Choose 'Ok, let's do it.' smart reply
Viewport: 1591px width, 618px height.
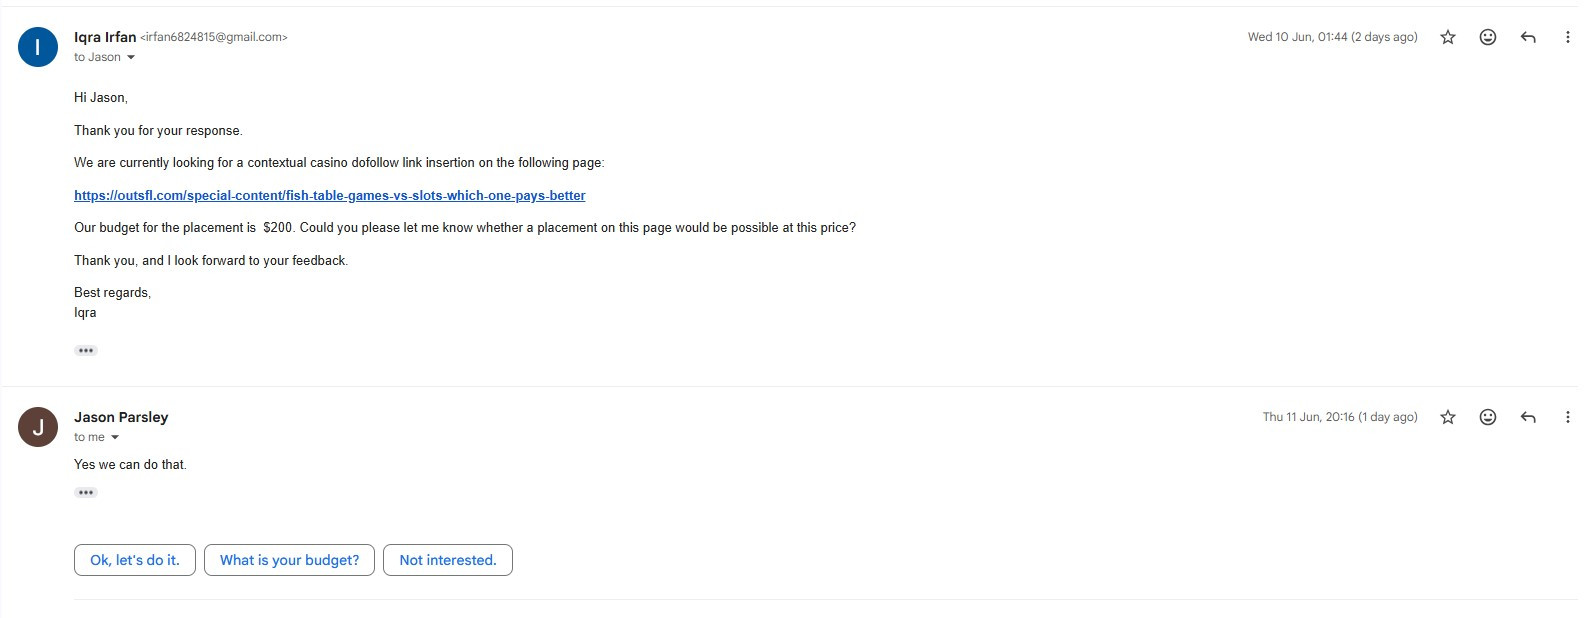135,560
